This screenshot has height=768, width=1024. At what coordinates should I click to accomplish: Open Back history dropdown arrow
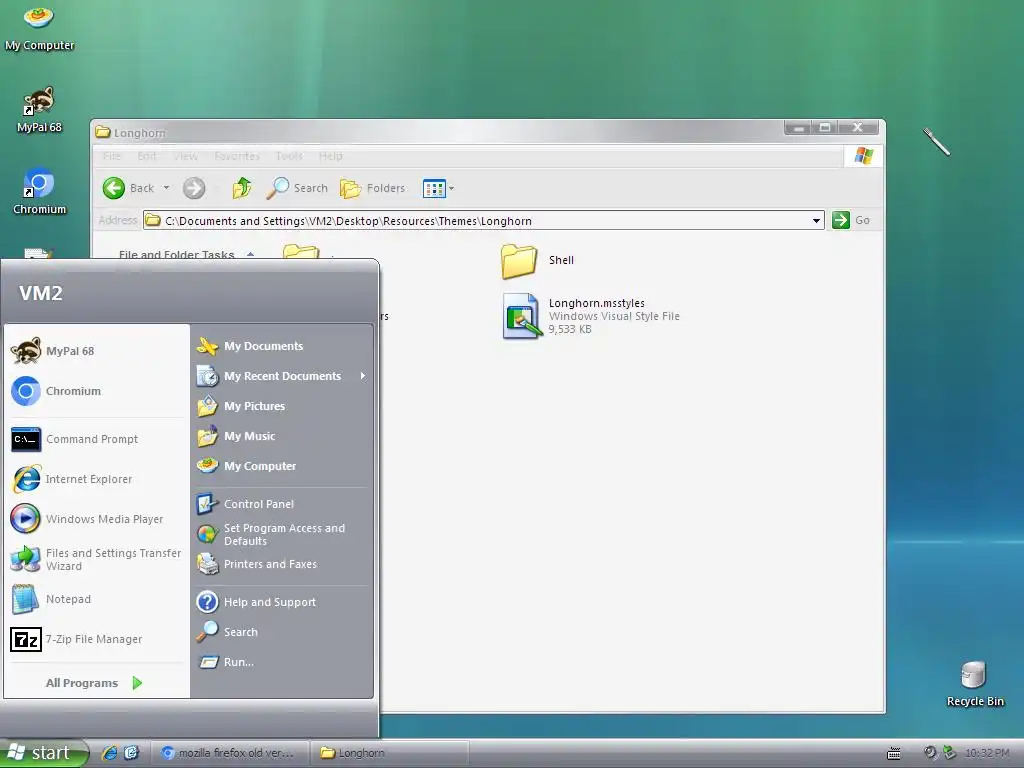167,188
